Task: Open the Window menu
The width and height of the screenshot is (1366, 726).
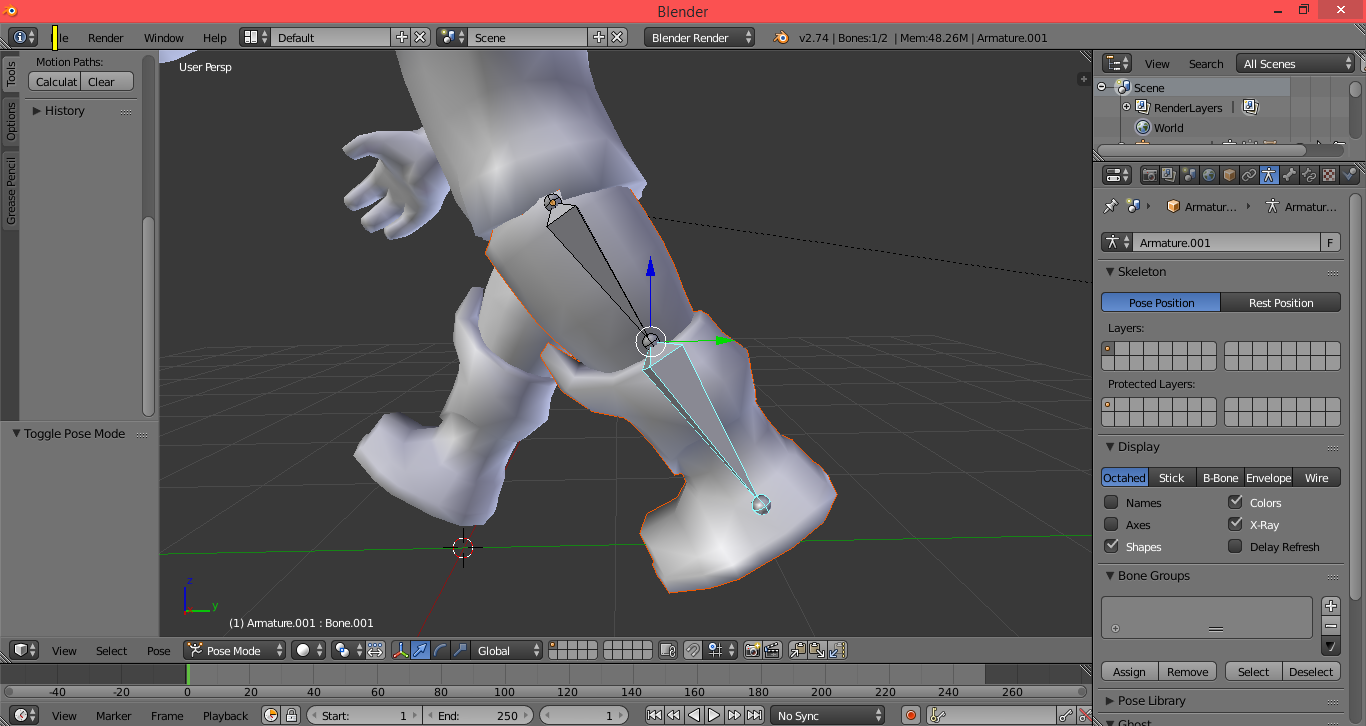Action: (164, 38)
